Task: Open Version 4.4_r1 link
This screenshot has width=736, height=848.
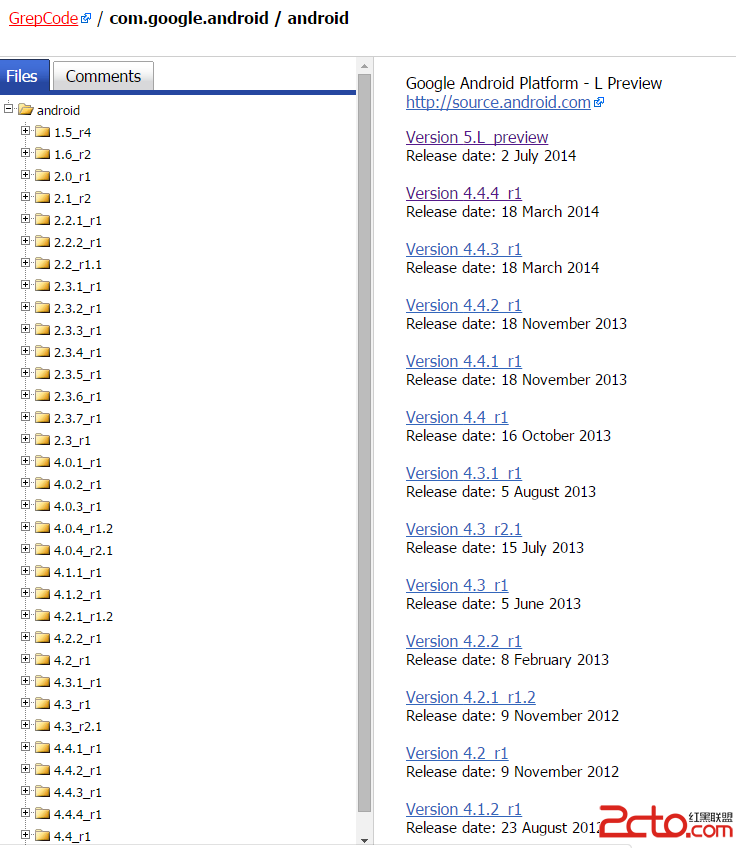Action: click(x=457, y=418)
